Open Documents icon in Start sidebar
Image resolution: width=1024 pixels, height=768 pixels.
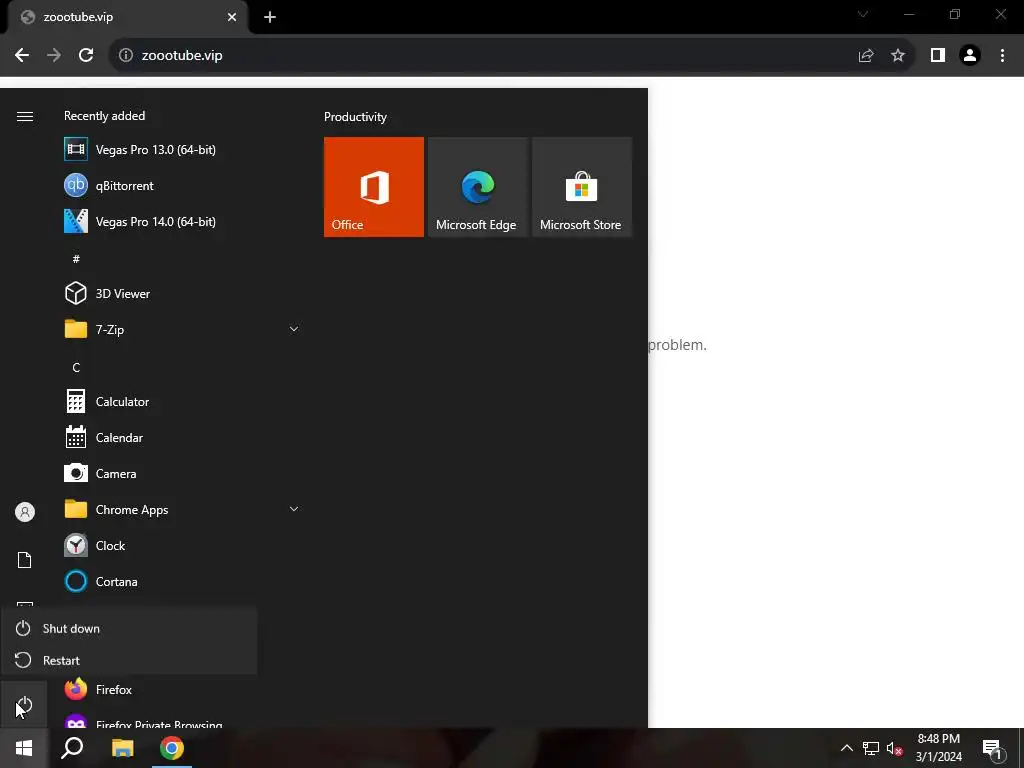(25, 560)
